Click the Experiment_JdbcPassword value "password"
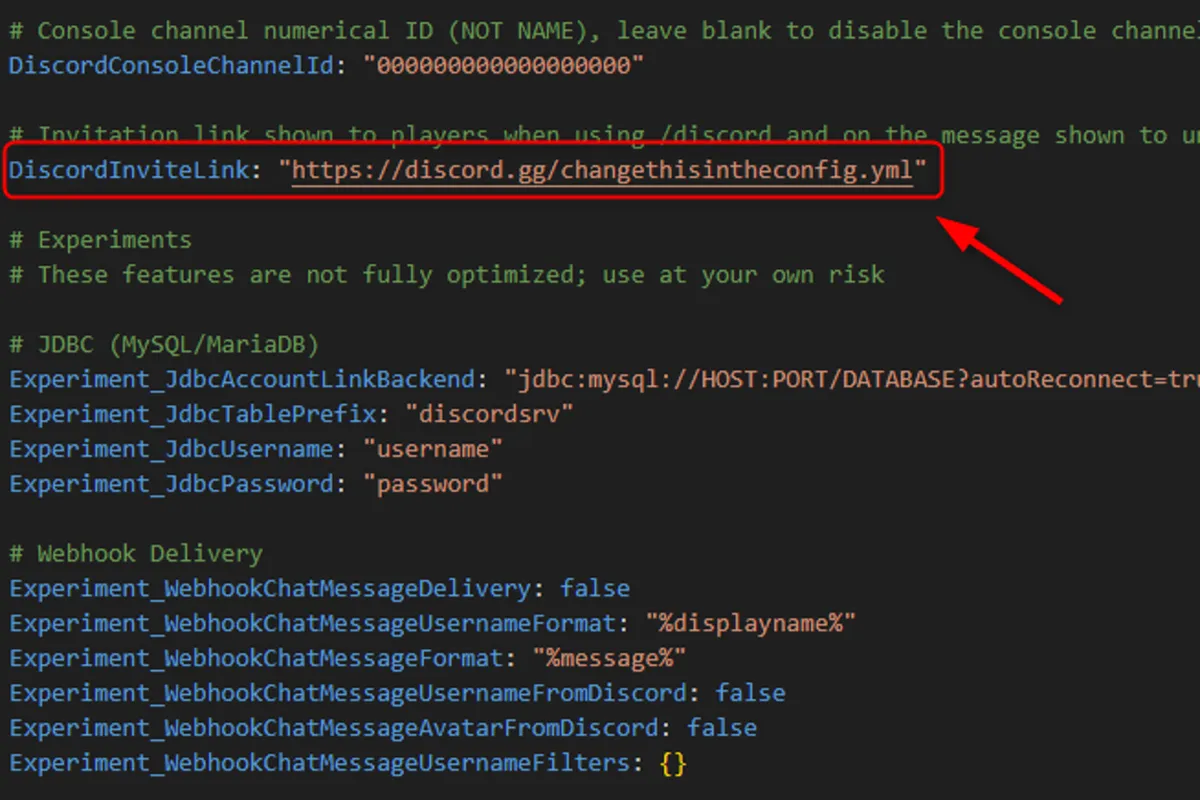This screenshot has height=800, width=1200. [x=432, y=484]
